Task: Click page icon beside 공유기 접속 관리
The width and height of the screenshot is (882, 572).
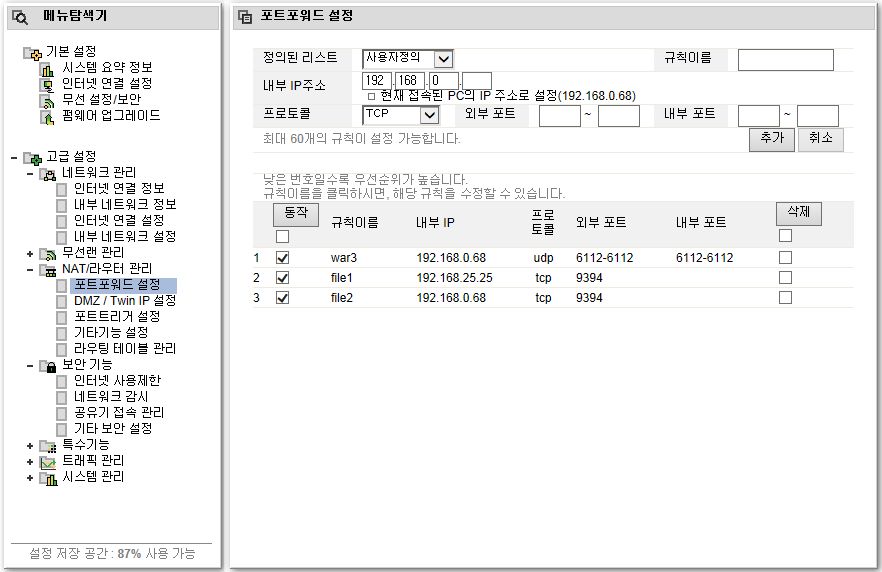Action: point(62,413)
